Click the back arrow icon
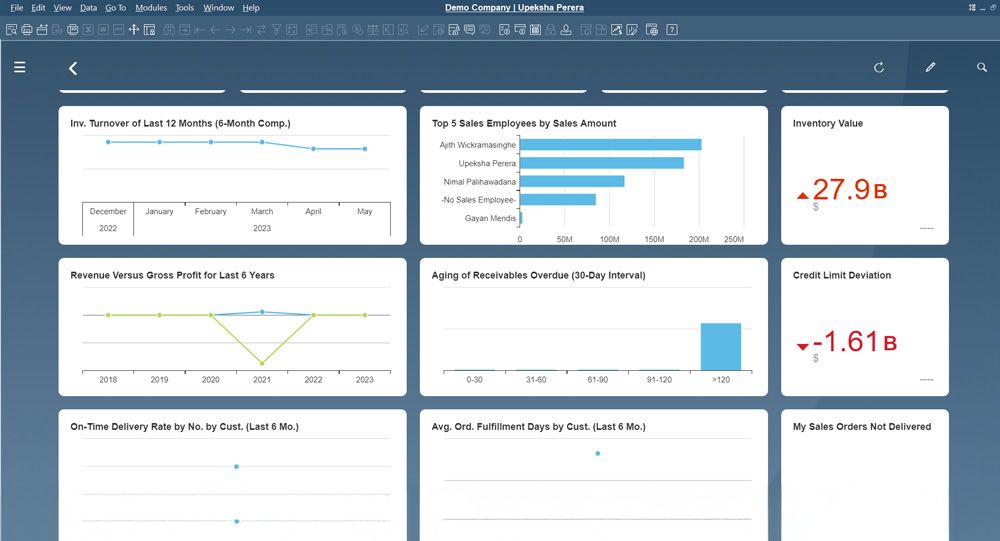 tap(73, 68)
